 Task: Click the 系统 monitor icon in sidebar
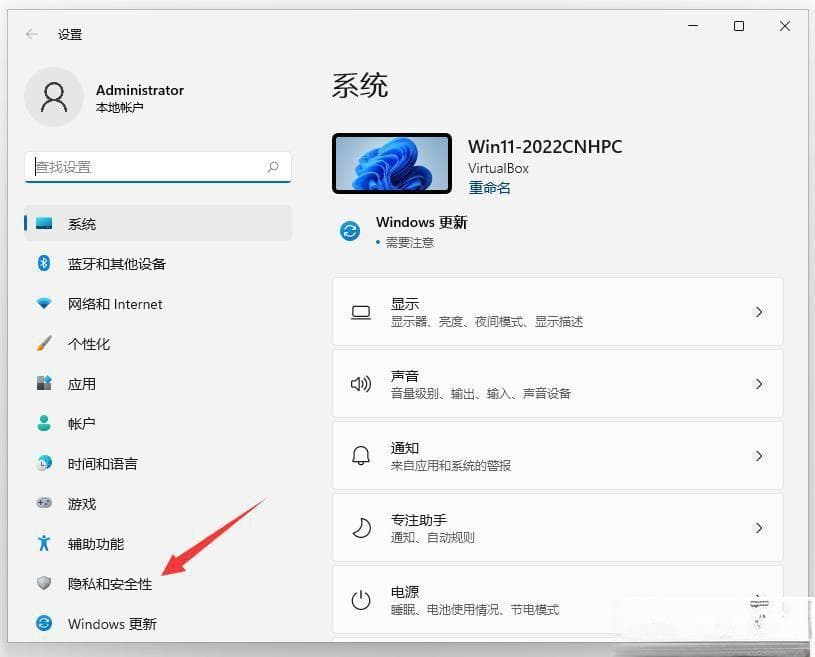pos(44,224)
